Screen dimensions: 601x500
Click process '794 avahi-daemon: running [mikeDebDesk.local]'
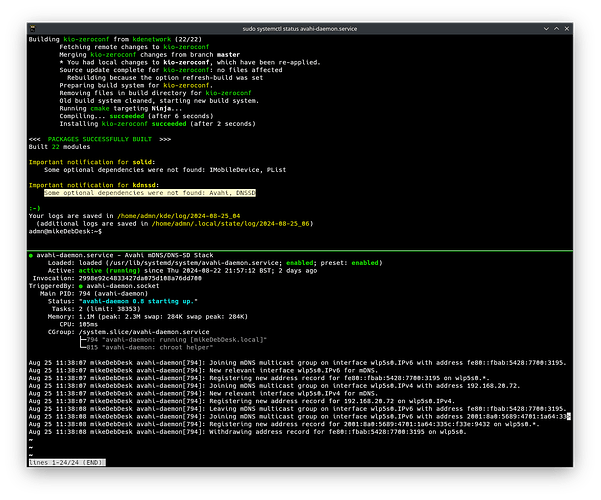click(x=176, y=340)
